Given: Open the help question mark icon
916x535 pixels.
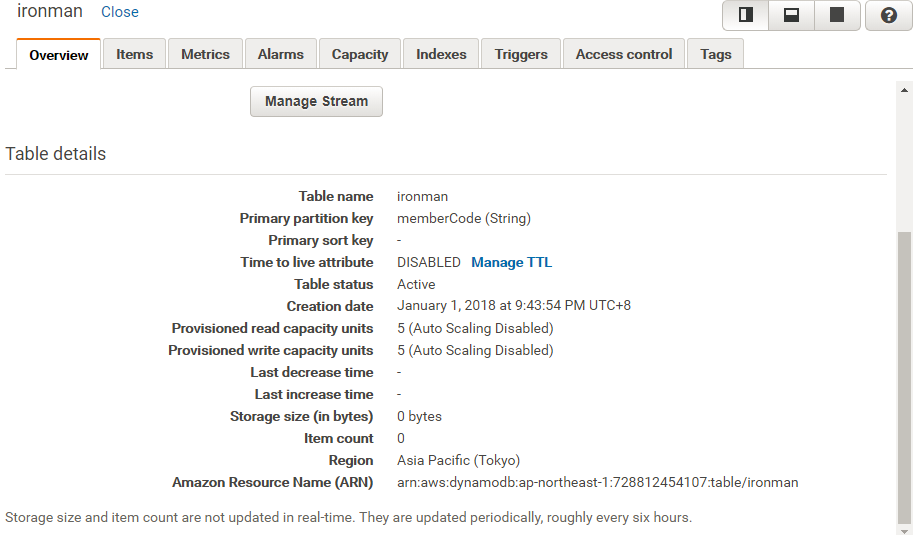Looking at the screenshot, I should (x=888, y=15).
